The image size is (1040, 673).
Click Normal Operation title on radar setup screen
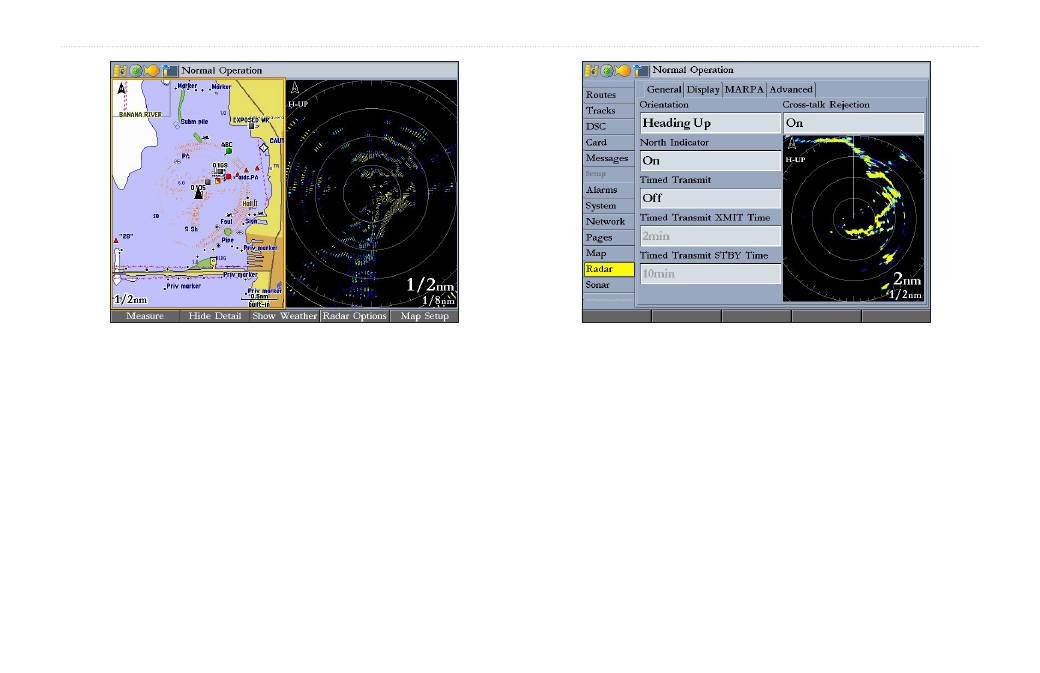pos(692,70)
